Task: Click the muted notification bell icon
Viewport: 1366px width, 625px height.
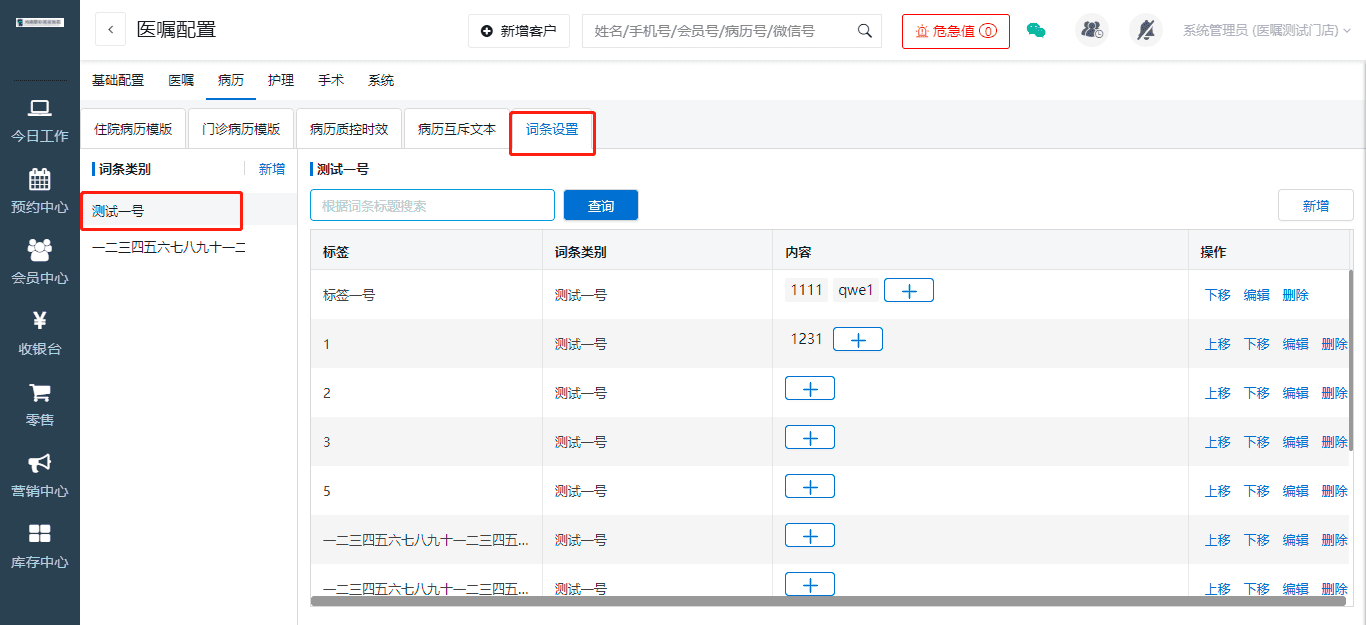Action: [x=1146, y=31]
